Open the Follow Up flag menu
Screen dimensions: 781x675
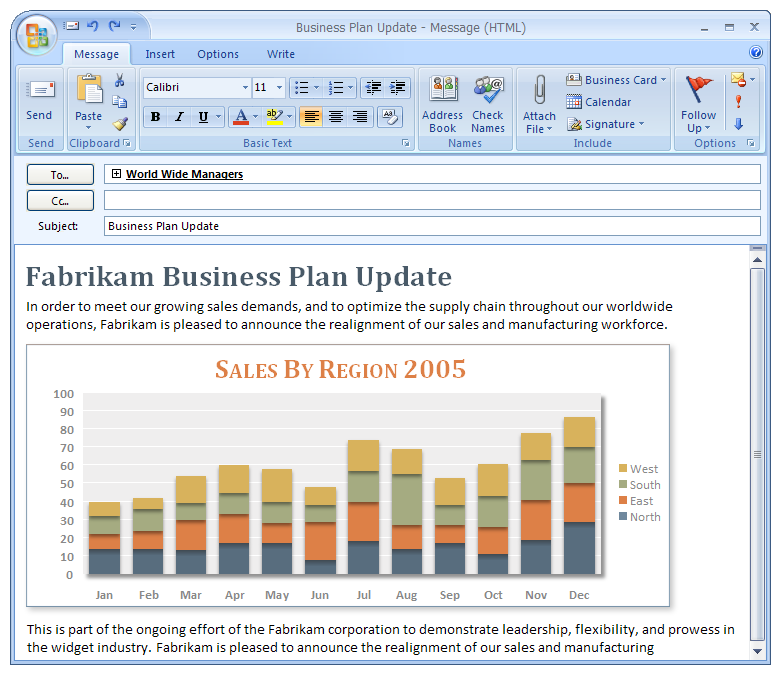tap(698, 104)
